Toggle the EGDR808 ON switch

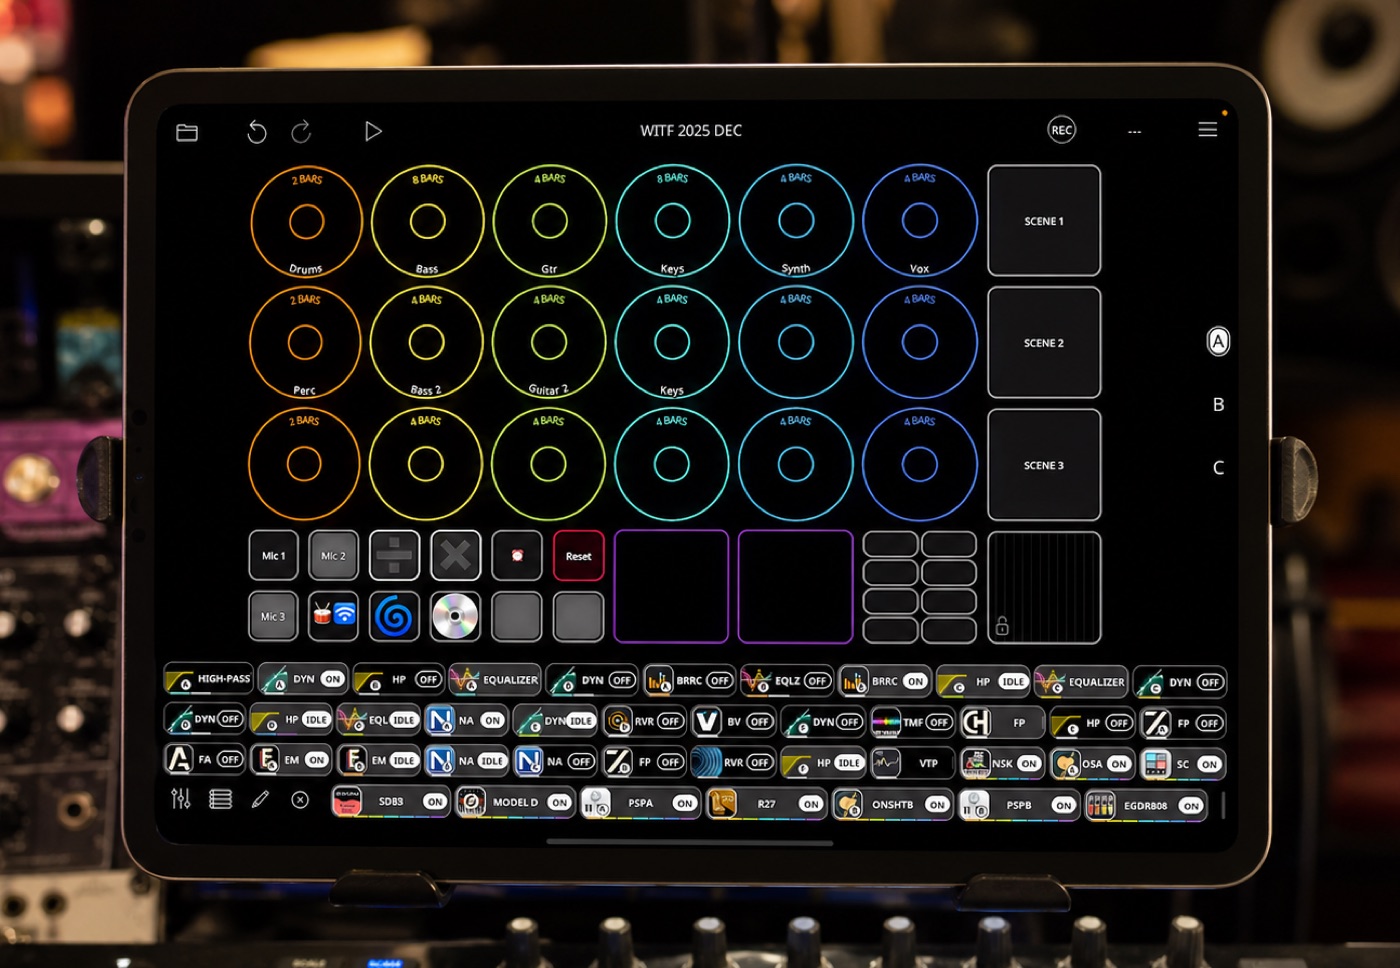(x=1191, y=806)
